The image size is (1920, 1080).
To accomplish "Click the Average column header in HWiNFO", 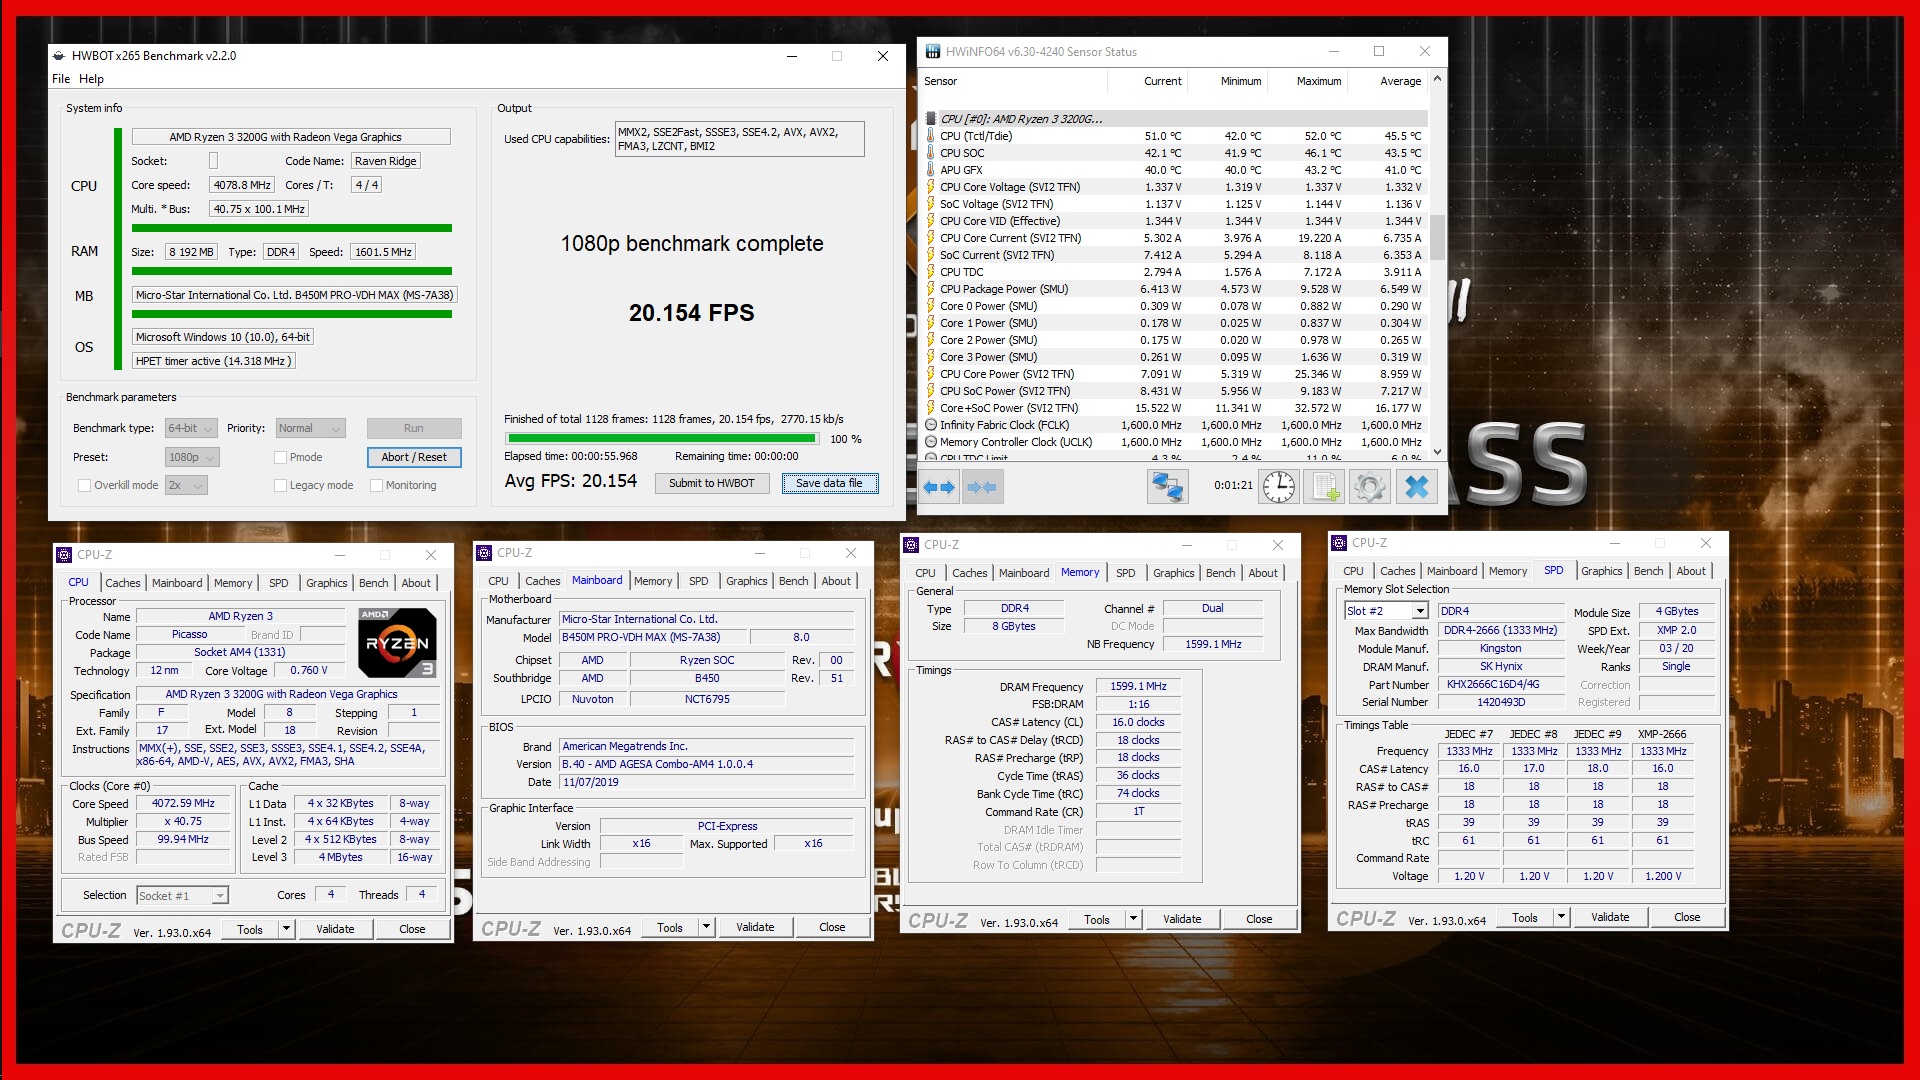I will pyautogui.click(x=1400, y=81).
